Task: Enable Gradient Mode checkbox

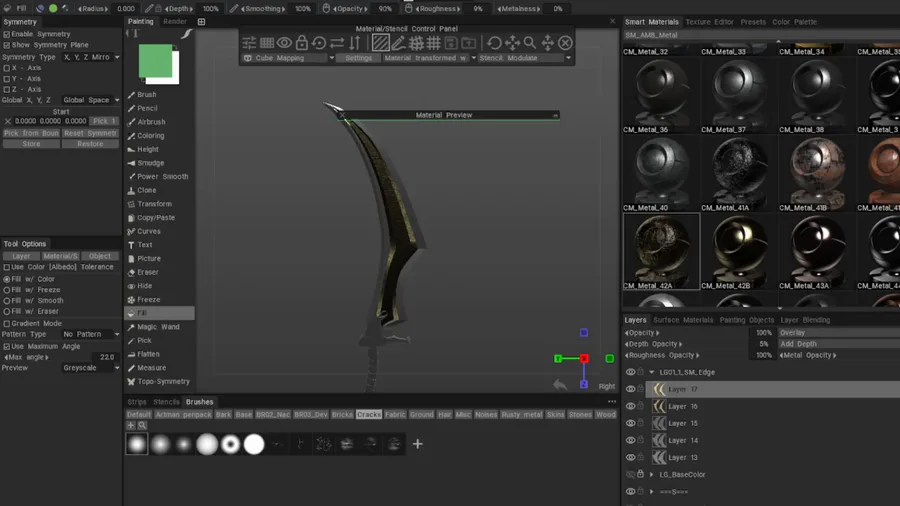Action: pyautogui.click(x=7, y=324)
